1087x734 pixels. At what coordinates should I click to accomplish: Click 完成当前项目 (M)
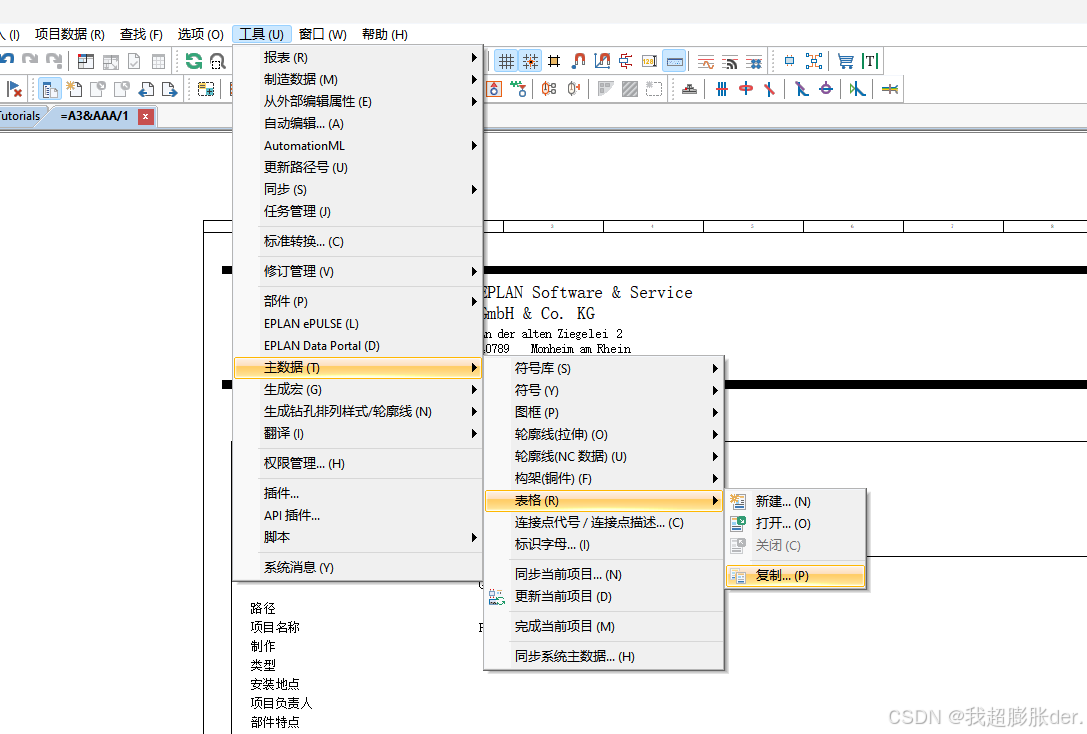(604, 627)
